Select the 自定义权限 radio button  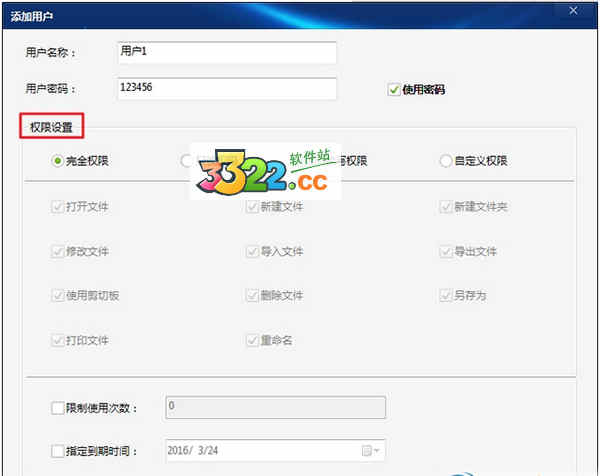click(x=446, y=161)
